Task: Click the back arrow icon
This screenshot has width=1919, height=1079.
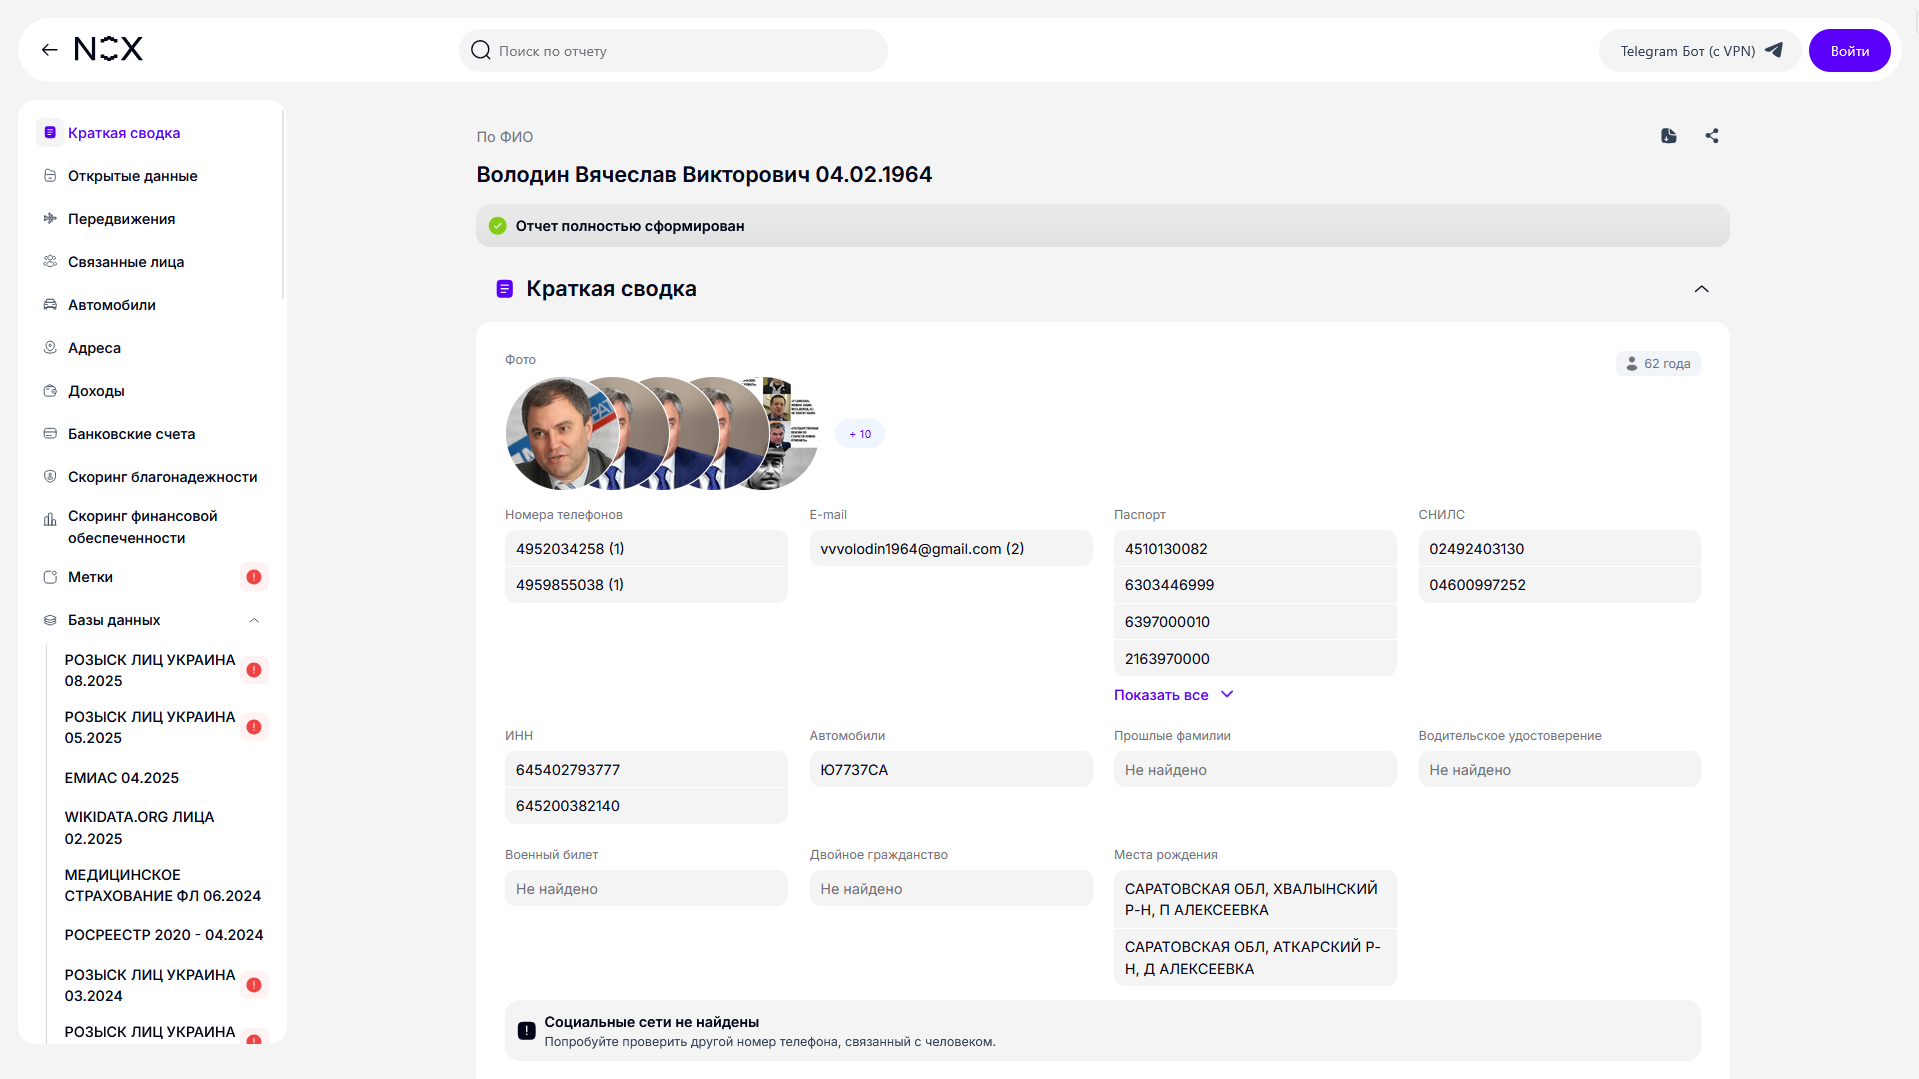Action: [49, 50]
